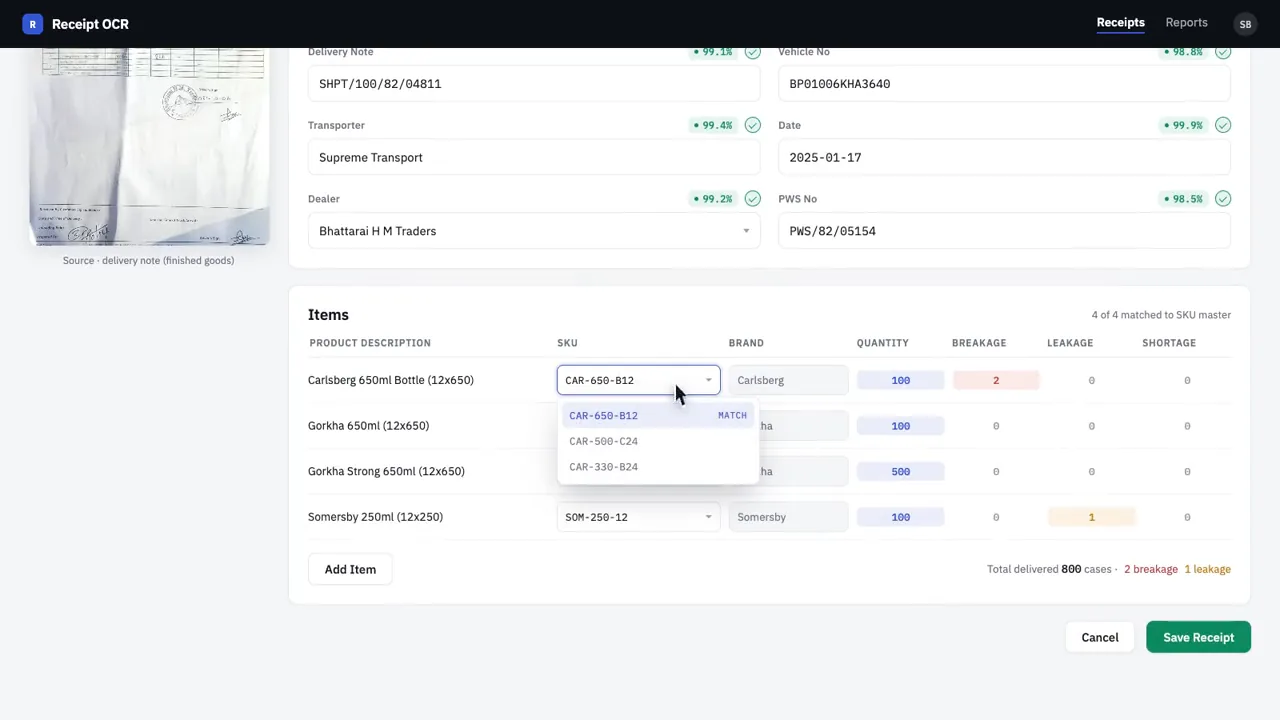Click the Delivery Note input field

pos(534,84)
